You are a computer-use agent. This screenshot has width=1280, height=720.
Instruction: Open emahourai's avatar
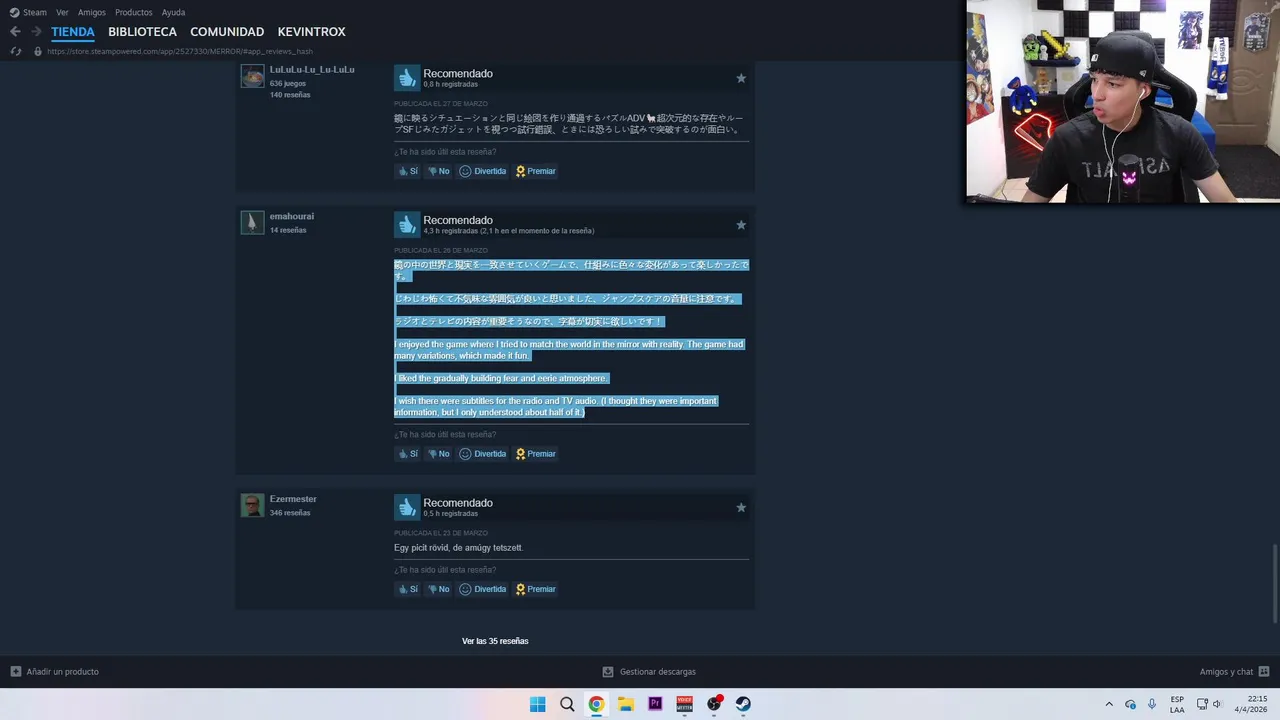[252, 222]
